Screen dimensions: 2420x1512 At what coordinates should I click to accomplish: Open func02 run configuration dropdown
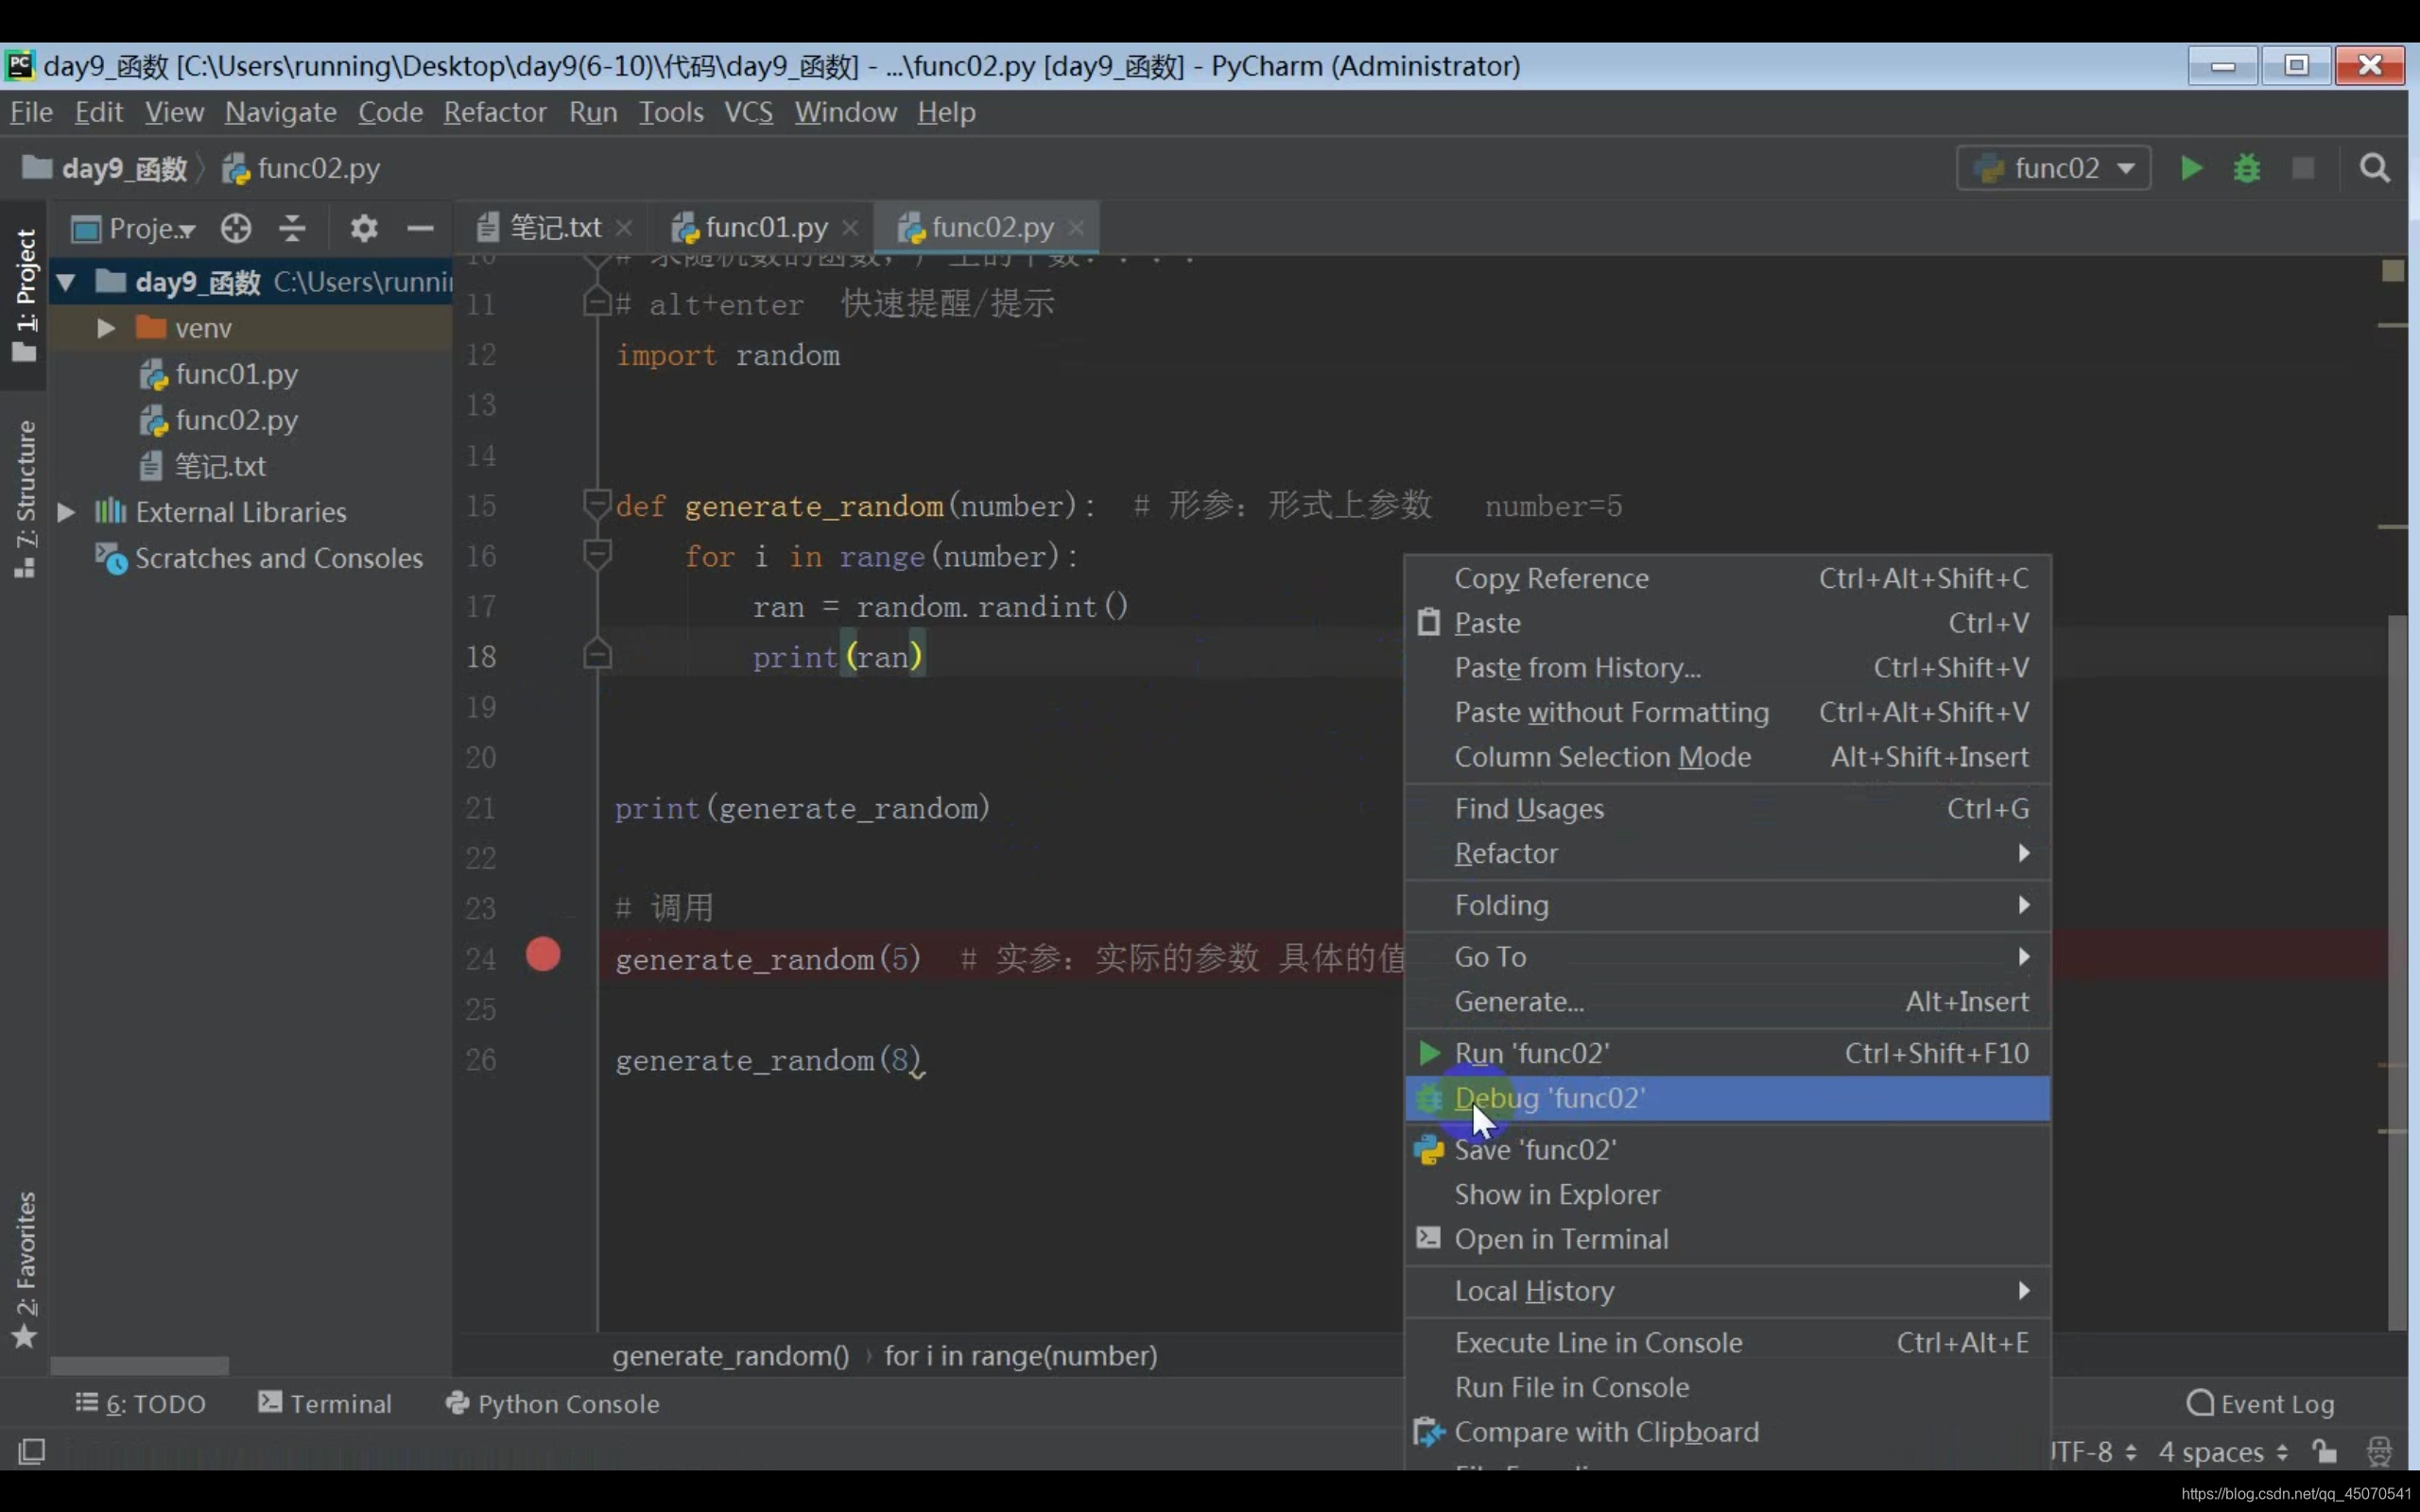point(2054,168)
